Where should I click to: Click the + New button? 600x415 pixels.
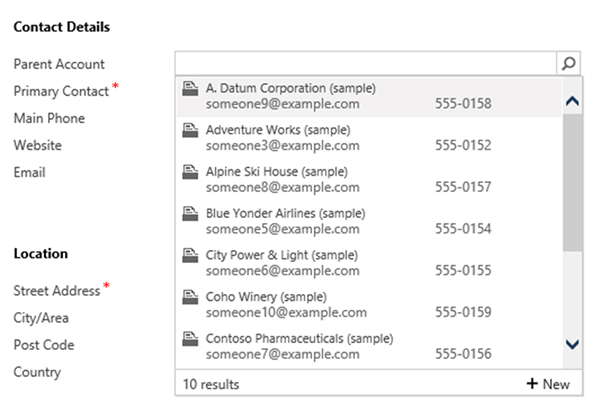point(547,384)
